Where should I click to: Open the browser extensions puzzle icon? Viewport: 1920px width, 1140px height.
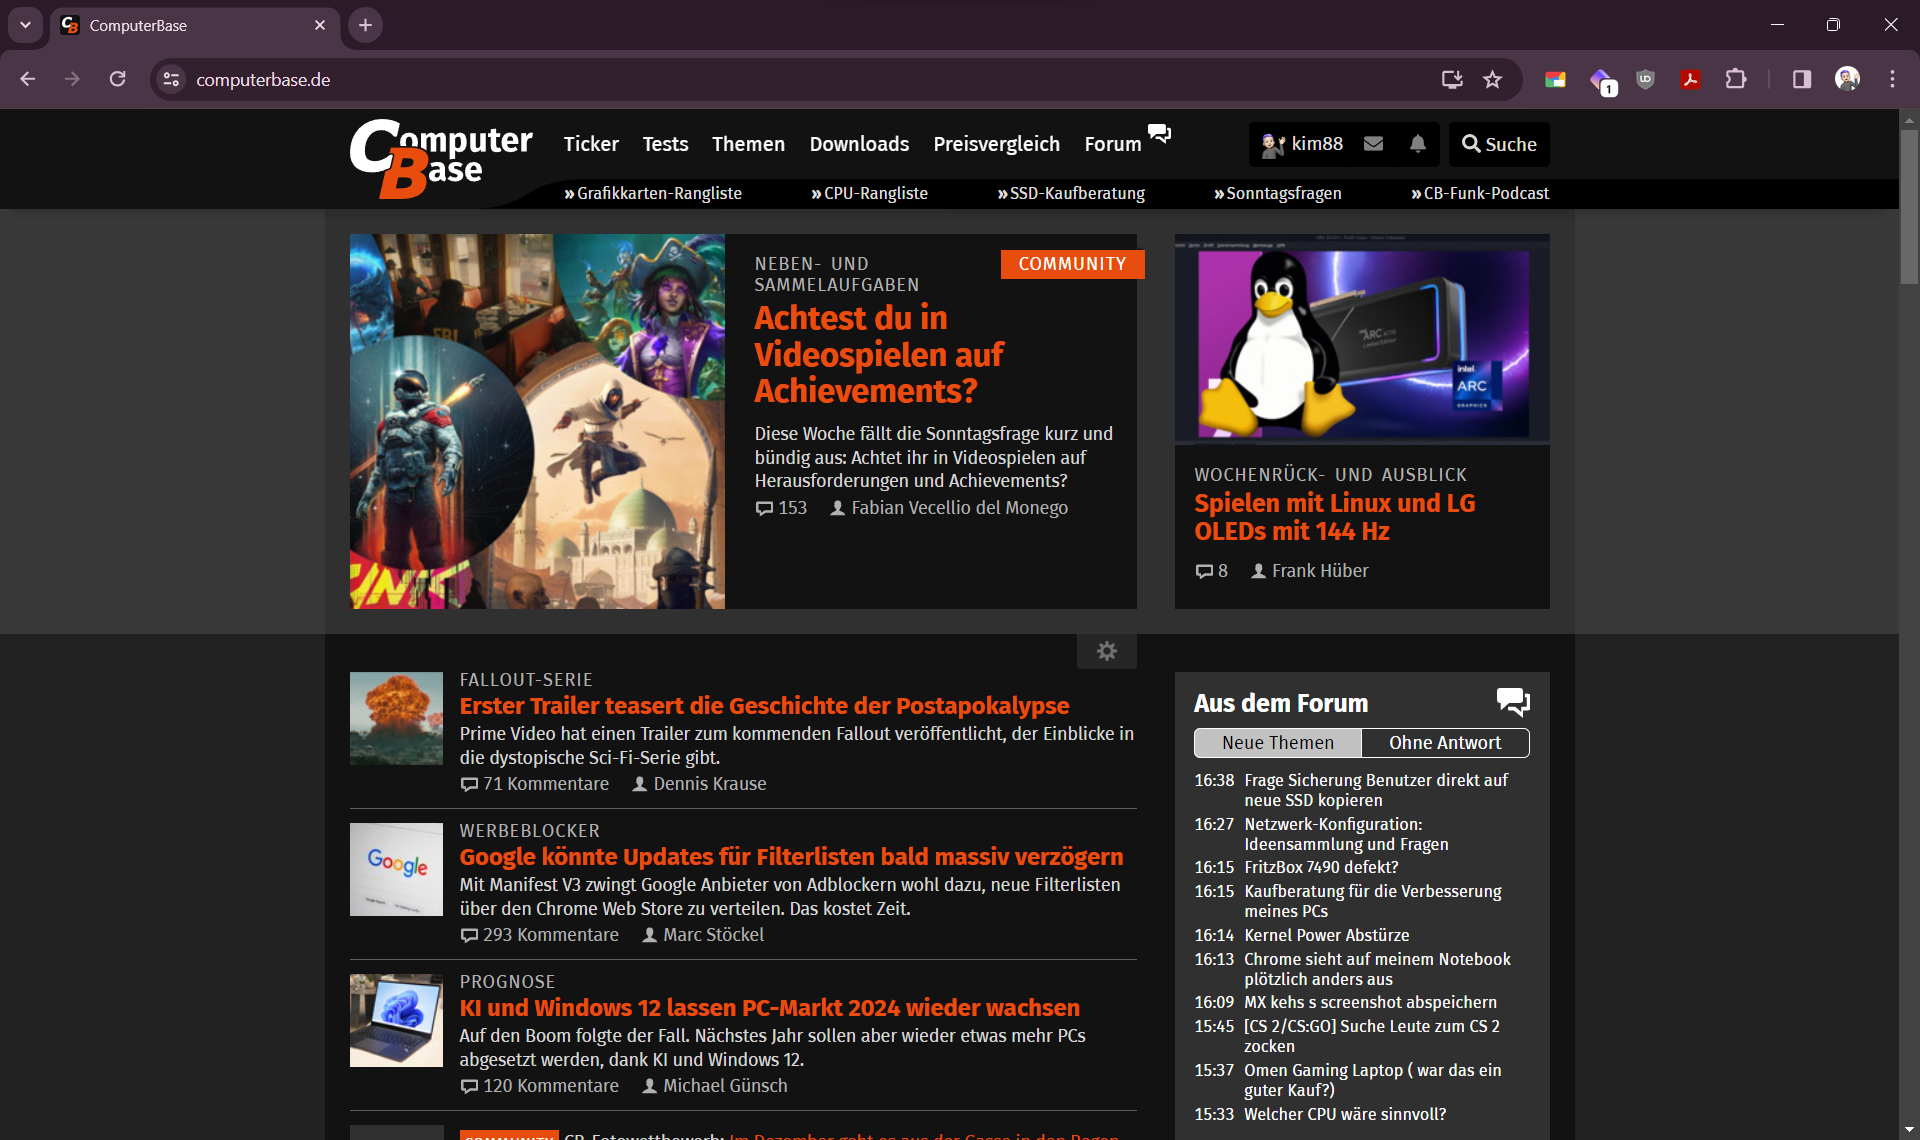(x=1736, y=80)
